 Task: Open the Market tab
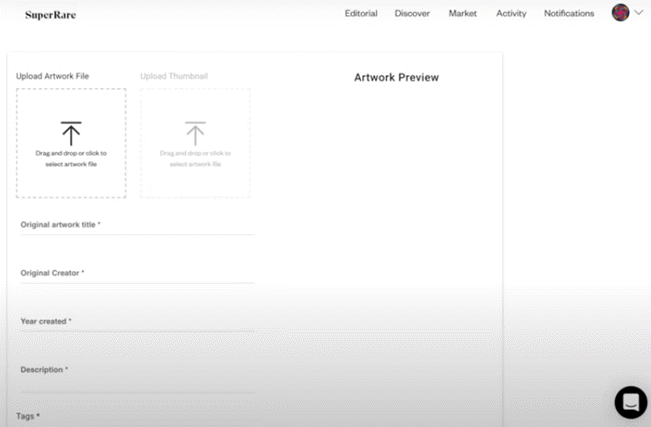pyautogui.click(x=463, y=14)
